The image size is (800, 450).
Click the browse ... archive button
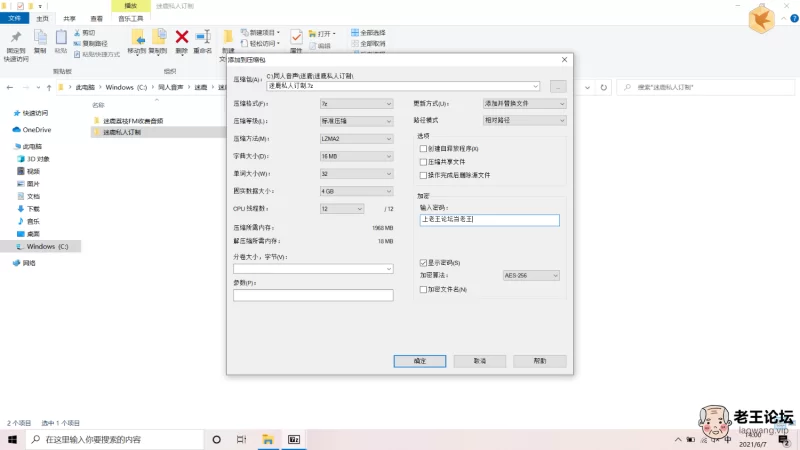(x=558, y=87)
